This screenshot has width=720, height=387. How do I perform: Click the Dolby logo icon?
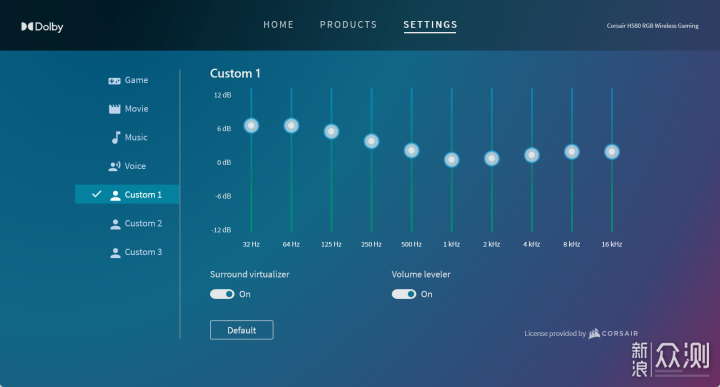point(27,27)
